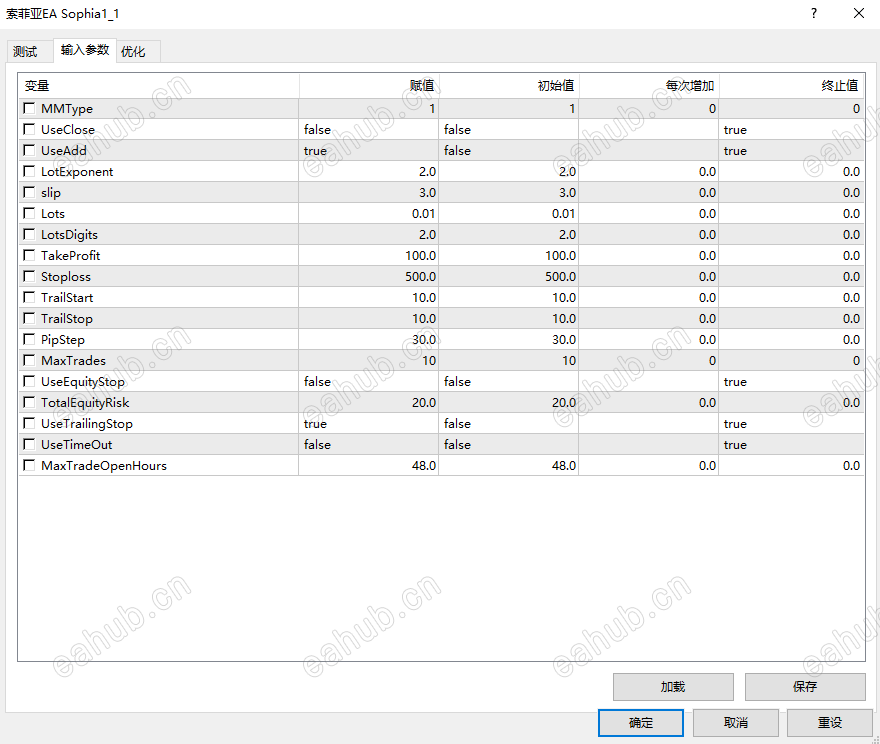
Task: Click the 每次增加 column header
Action: 649,86
